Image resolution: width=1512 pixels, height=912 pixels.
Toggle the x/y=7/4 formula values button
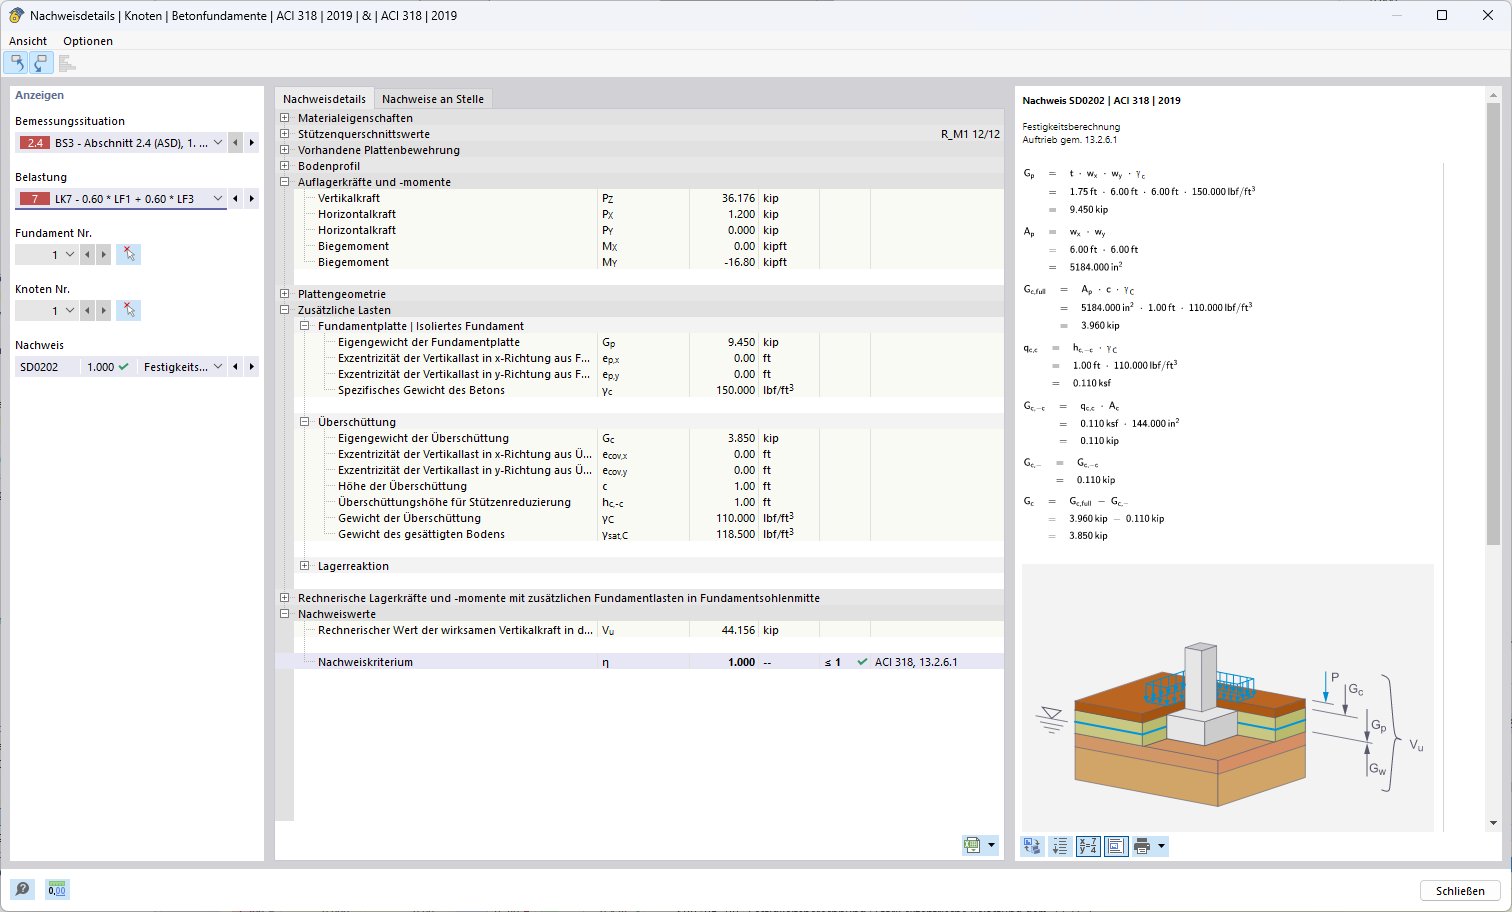(1088, 846)
